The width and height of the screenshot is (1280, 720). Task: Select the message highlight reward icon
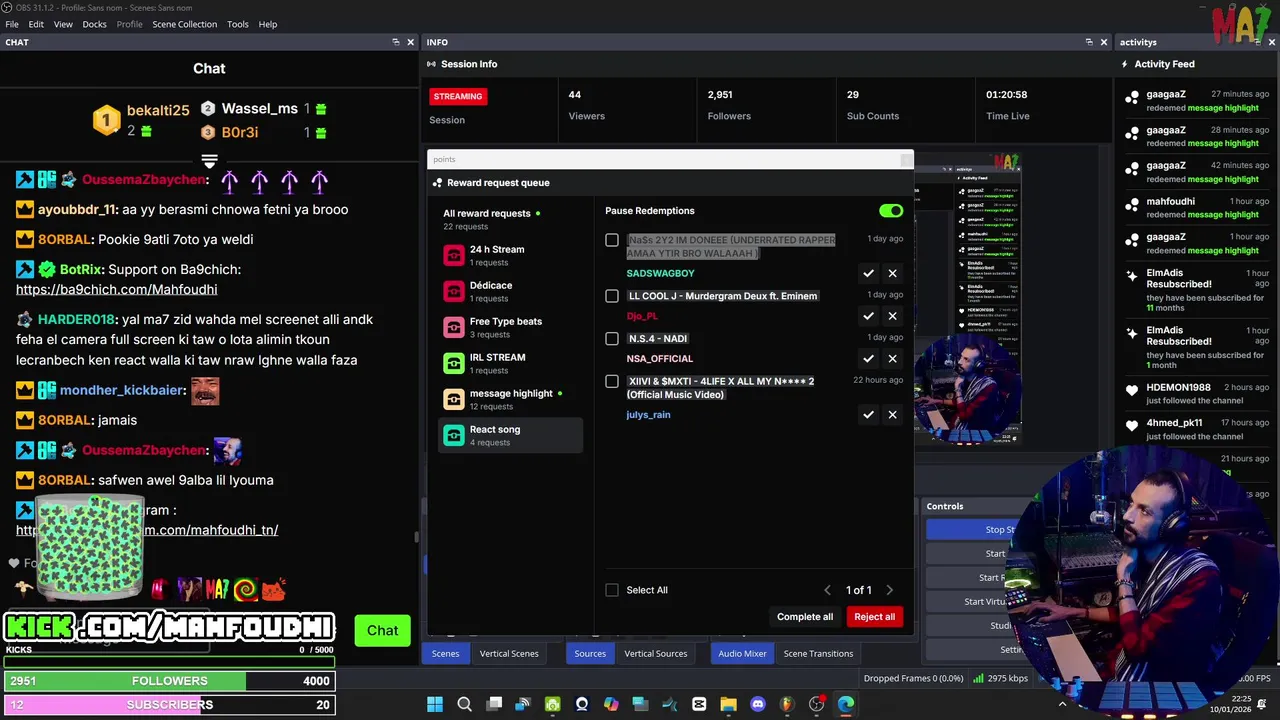pyautogui.click(x=454, y=400)
